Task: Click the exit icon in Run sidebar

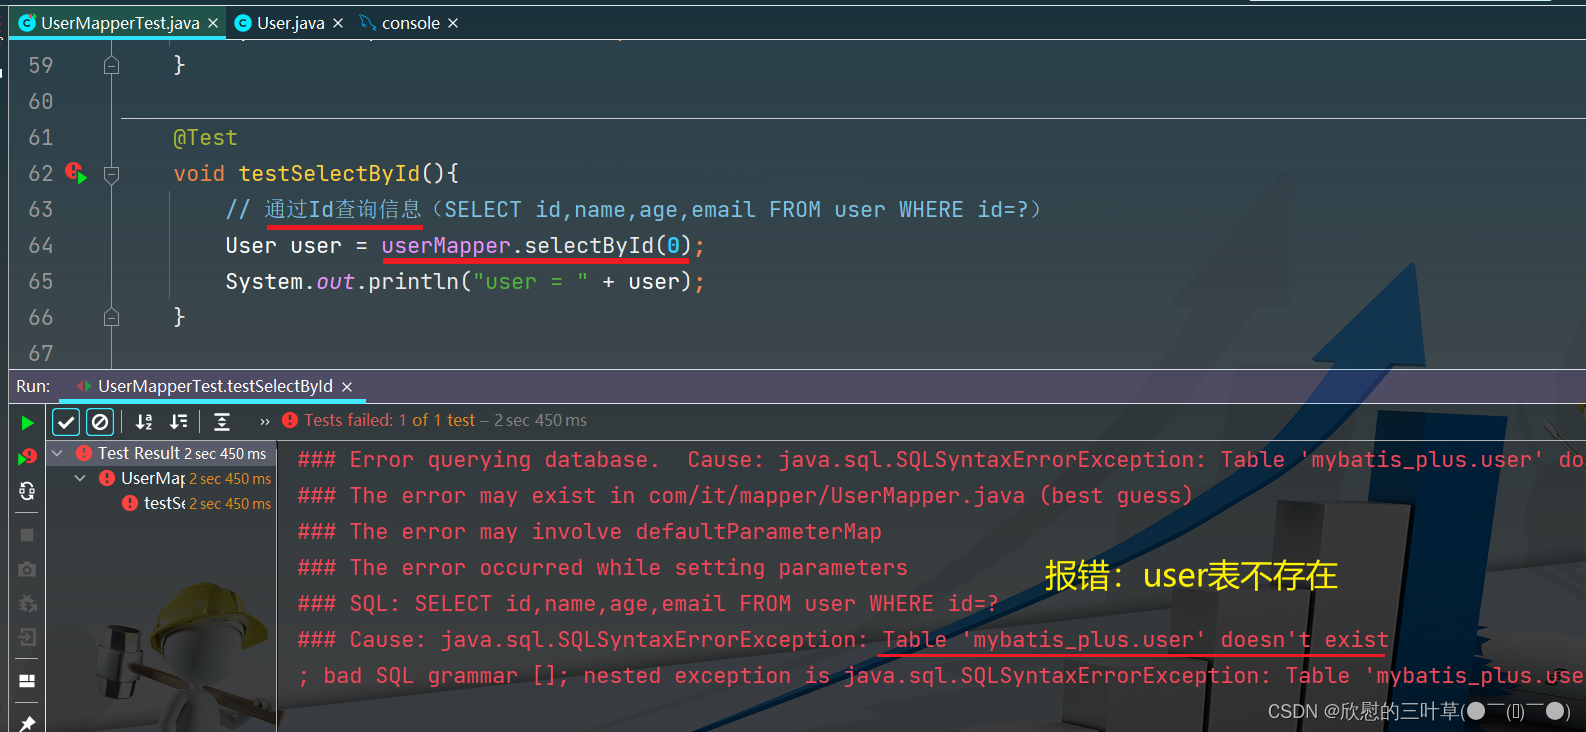Action: pos(27,637)
